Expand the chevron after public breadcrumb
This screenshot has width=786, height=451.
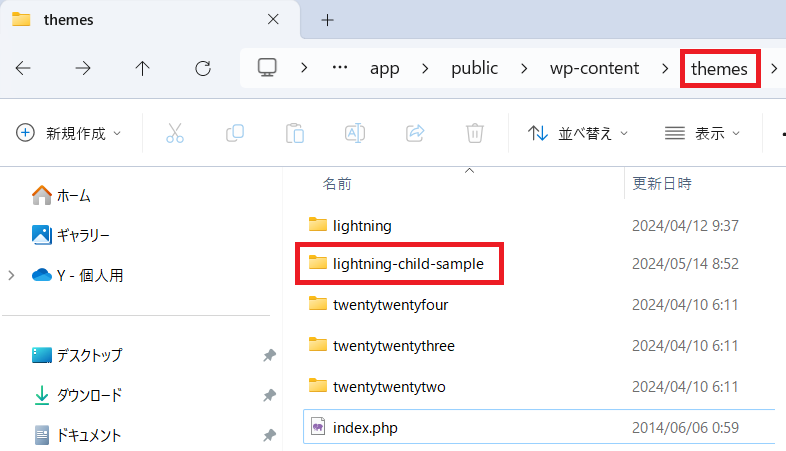point(524,68)
